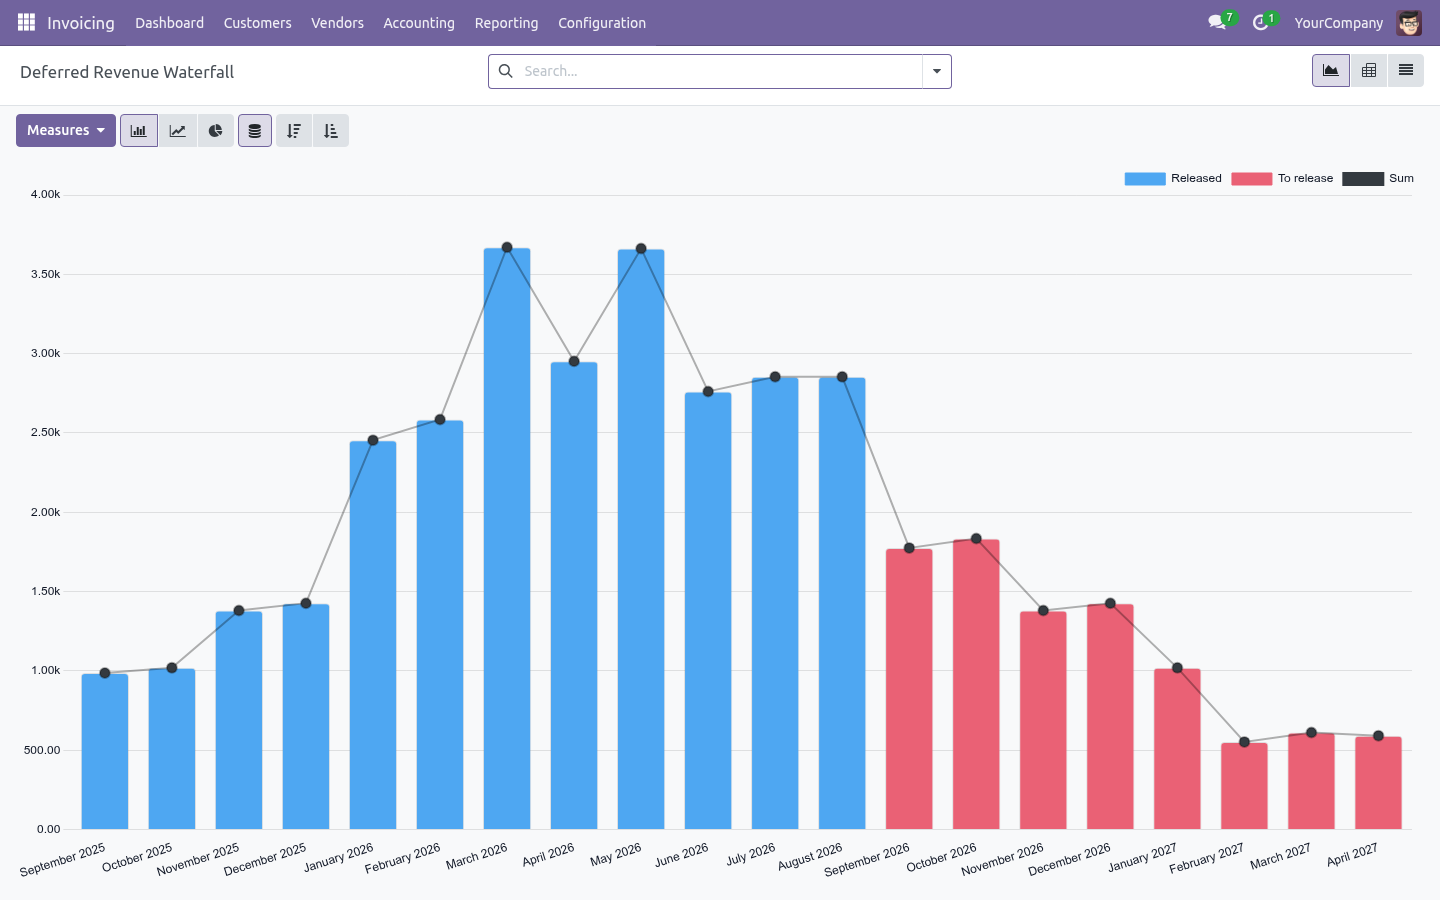The width and height of the screenshot is (1440, 900).
Task: Open the Customers menu
Action: (x=257, y=22)
